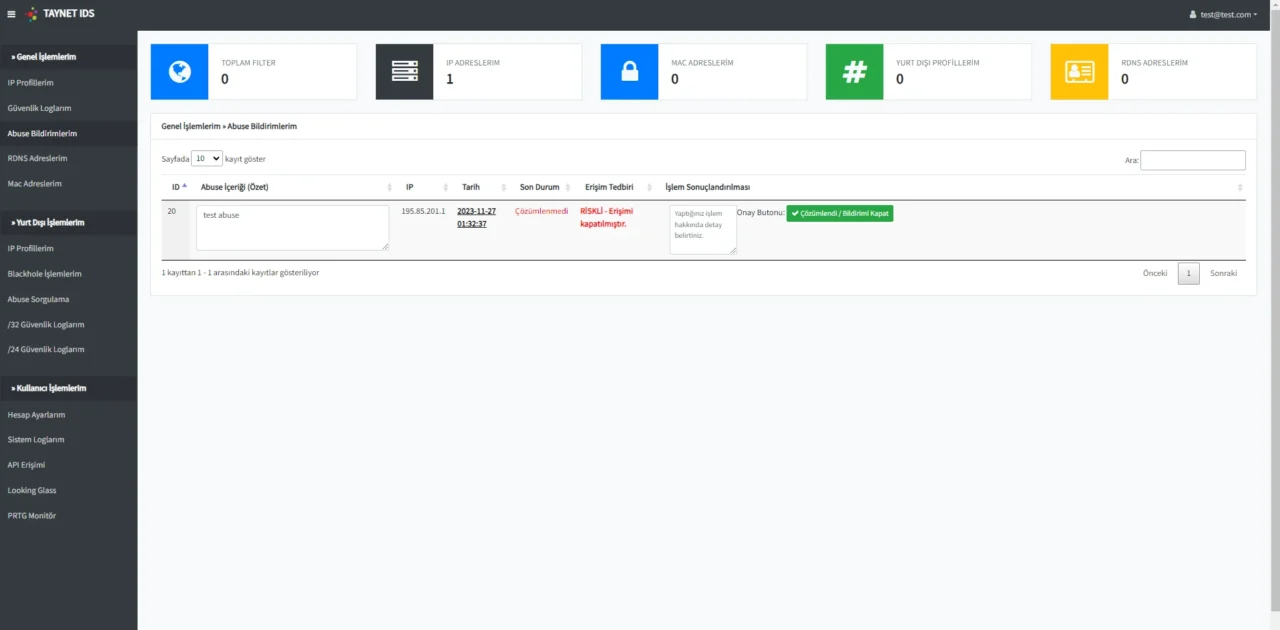Sort by İşlem Sonuçlandırılması column

pos(951,187)
